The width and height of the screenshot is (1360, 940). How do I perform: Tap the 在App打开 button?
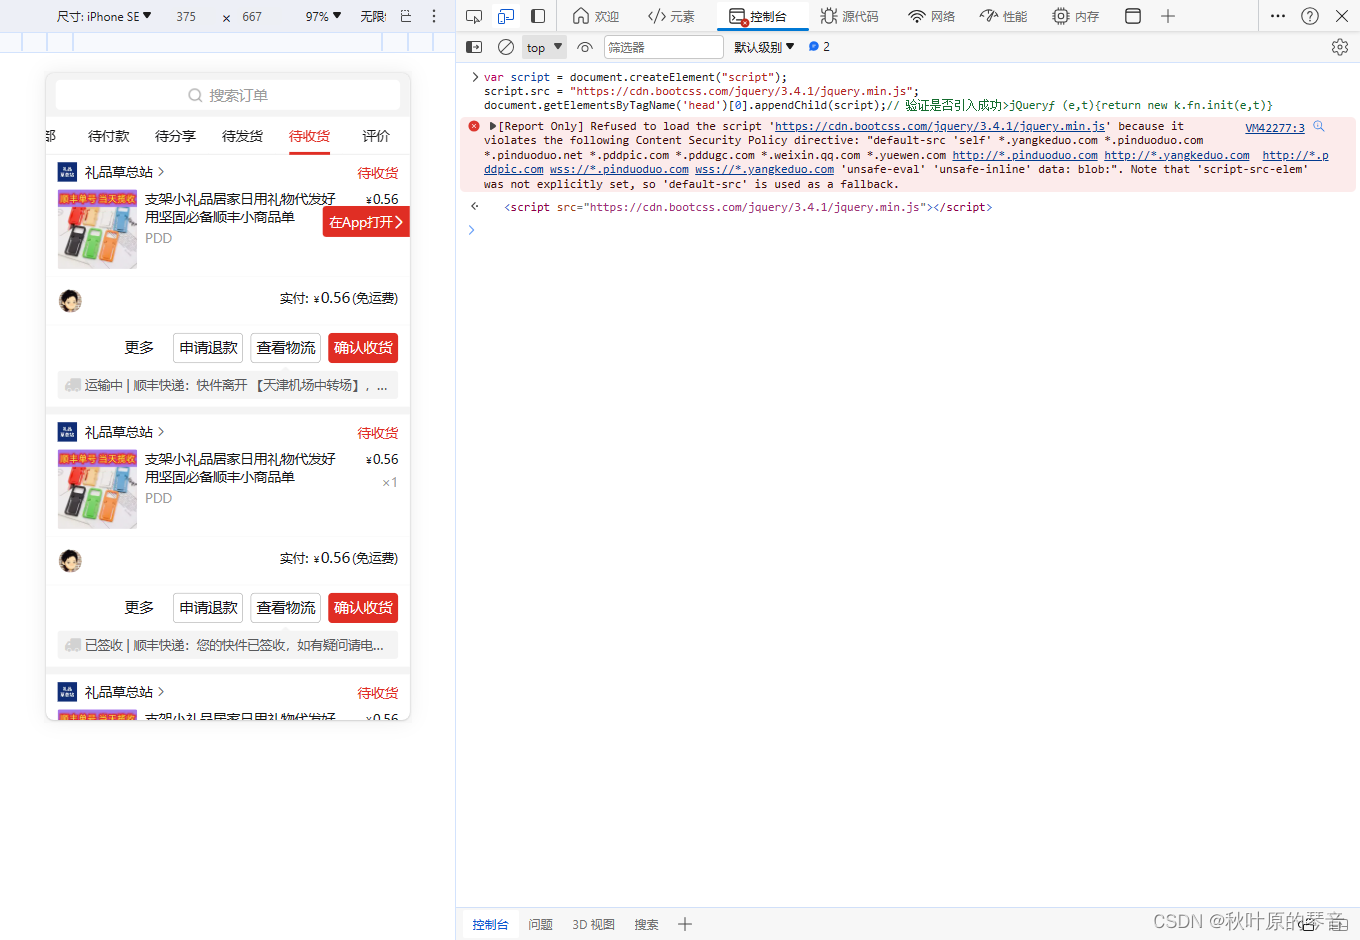366,222
